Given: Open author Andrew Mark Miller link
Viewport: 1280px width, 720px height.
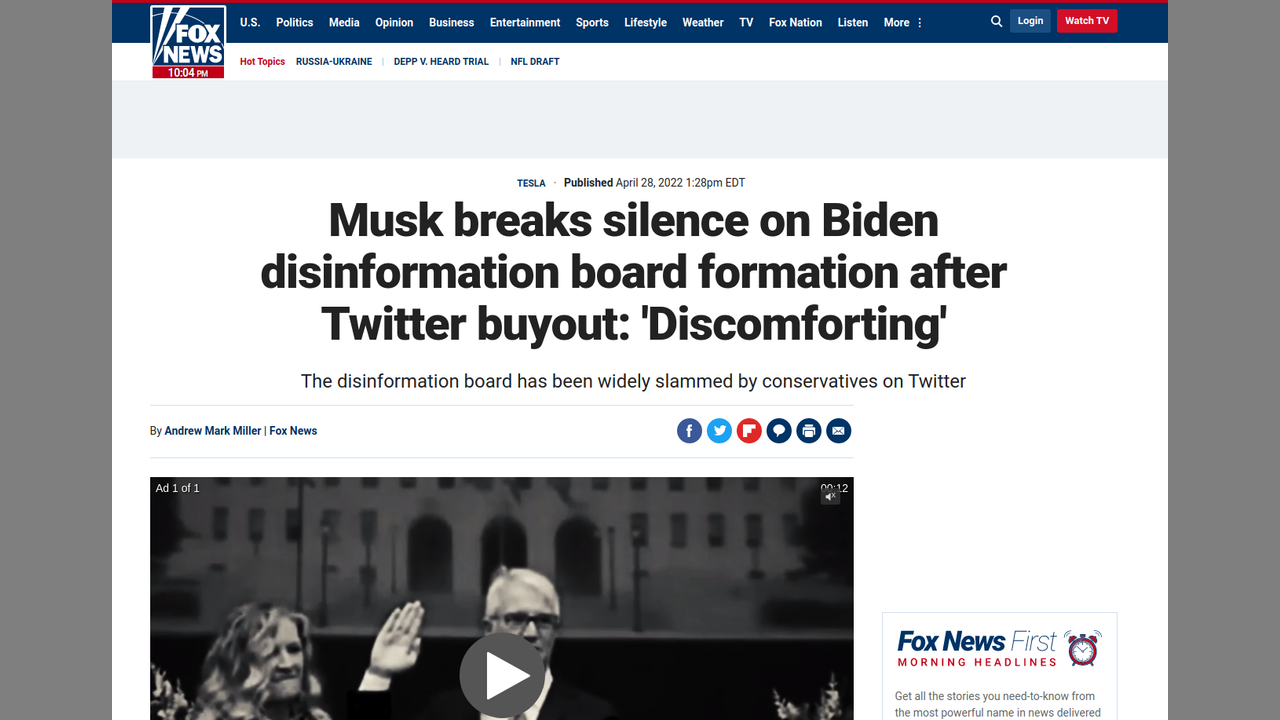Looking at the screenshot, I should (x=213, y=431).
